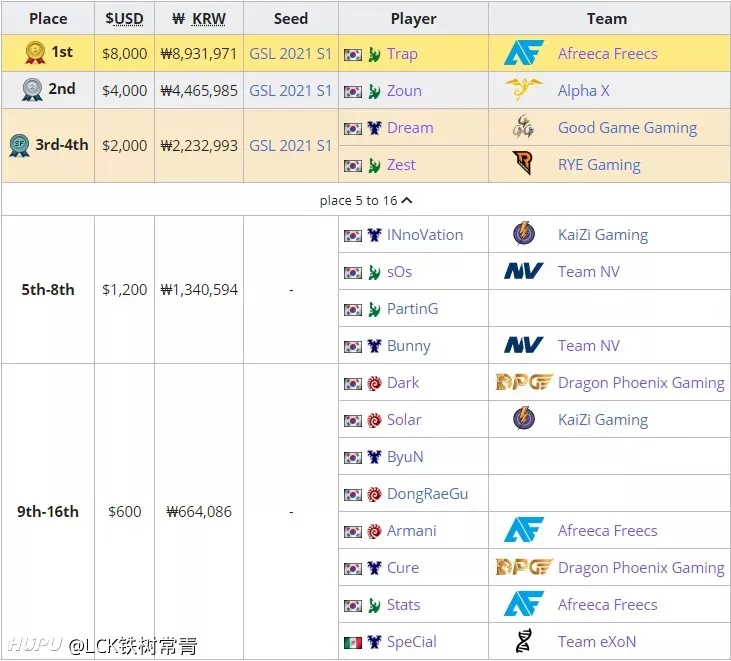This screenshot has width=731, height=661.
Task: Open the RYE Gaming team link
Action: pos(599,165)
